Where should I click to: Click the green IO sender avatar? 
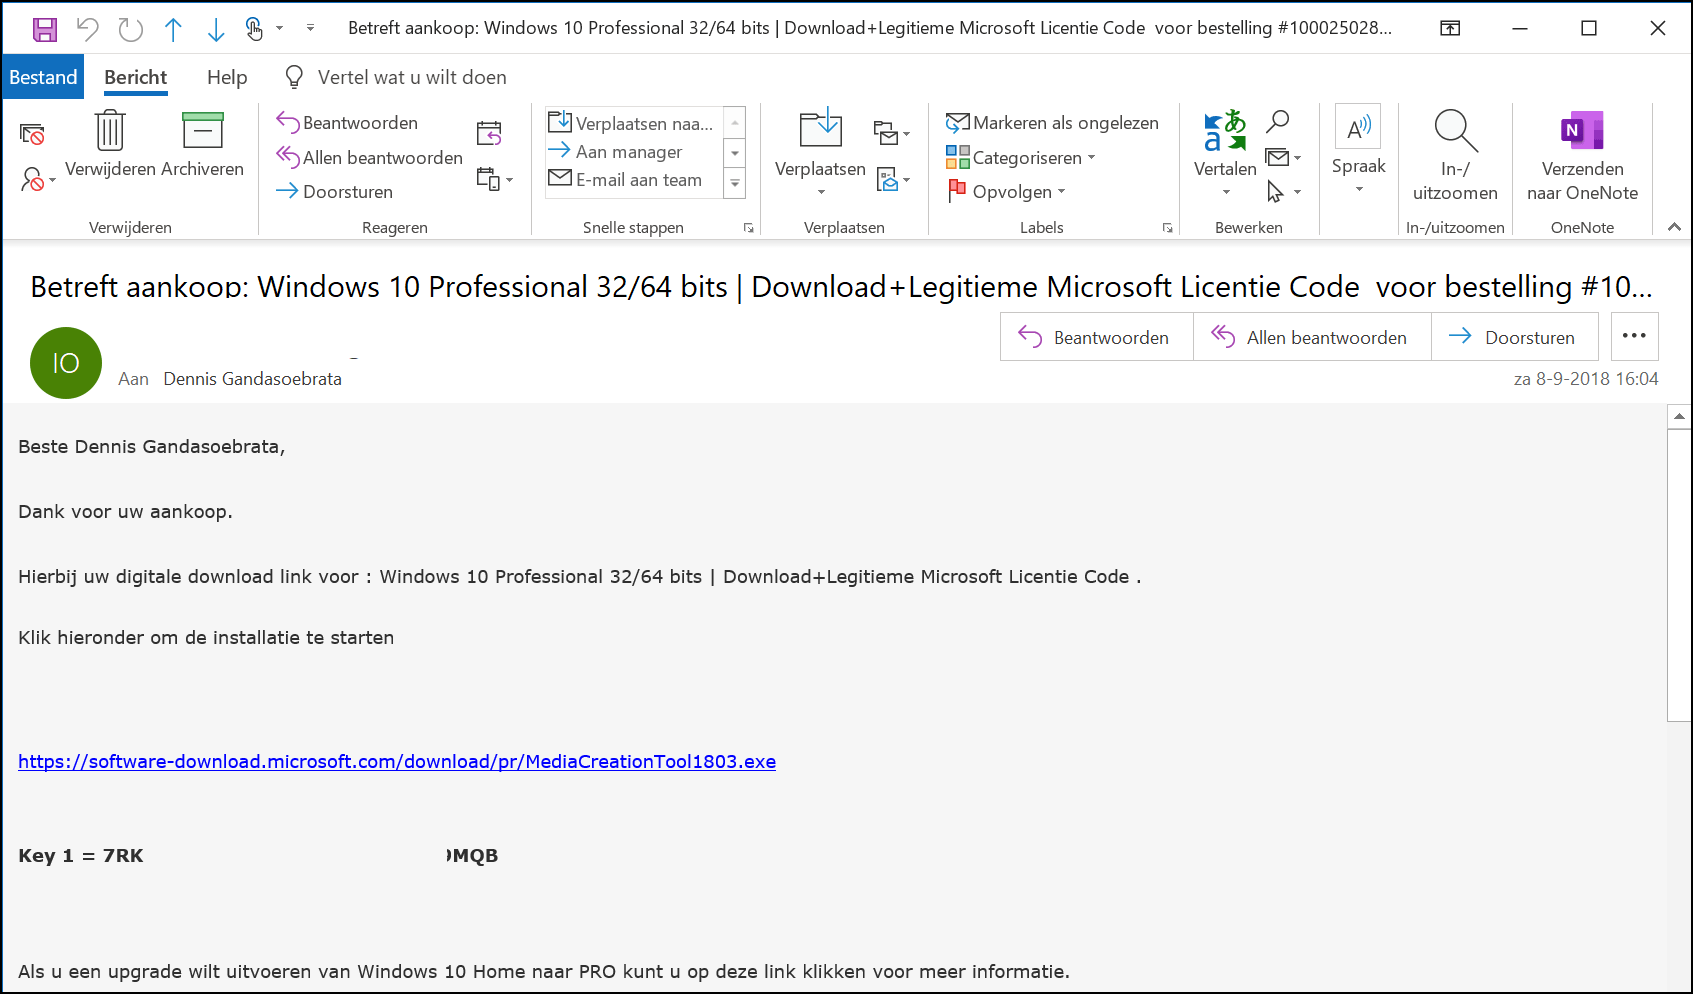coord(66,363)
